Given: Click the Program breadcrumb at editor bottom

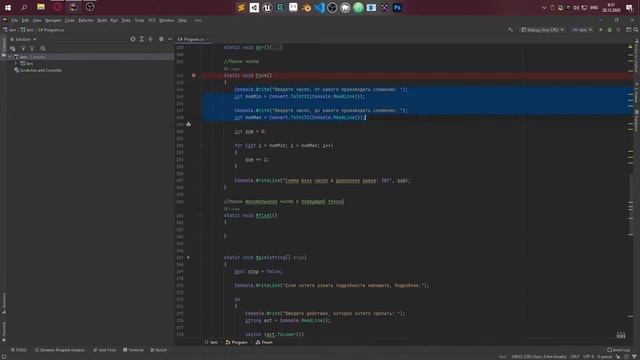Looking at the screenshot, I should click(x=236, y=342).
